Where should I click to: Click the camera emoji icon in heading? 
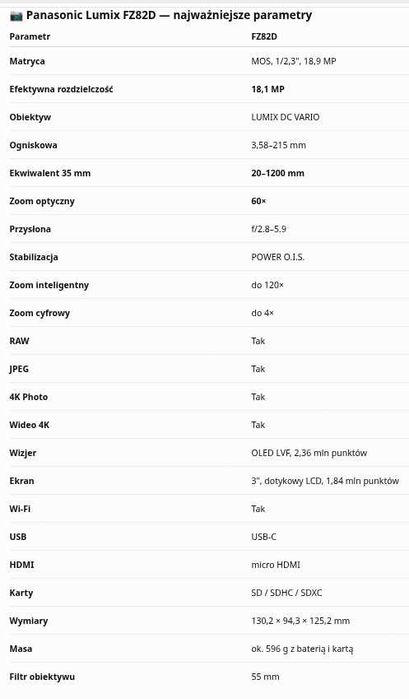(x=16, y=16)
